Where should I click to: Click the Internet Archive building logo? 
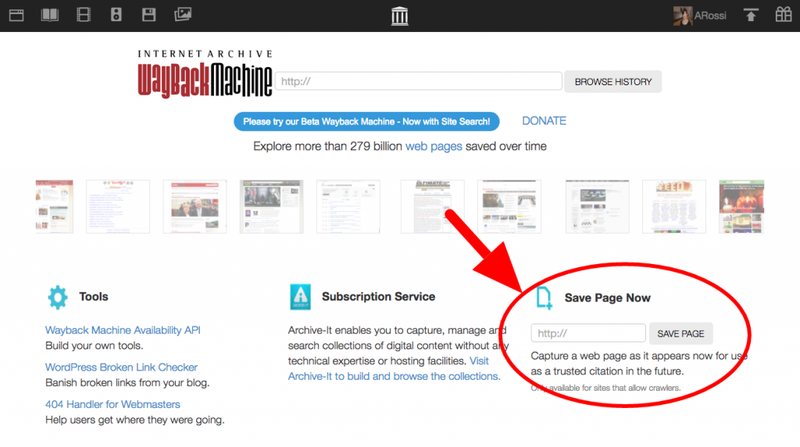pyautogui.click(x=400, y=16)
